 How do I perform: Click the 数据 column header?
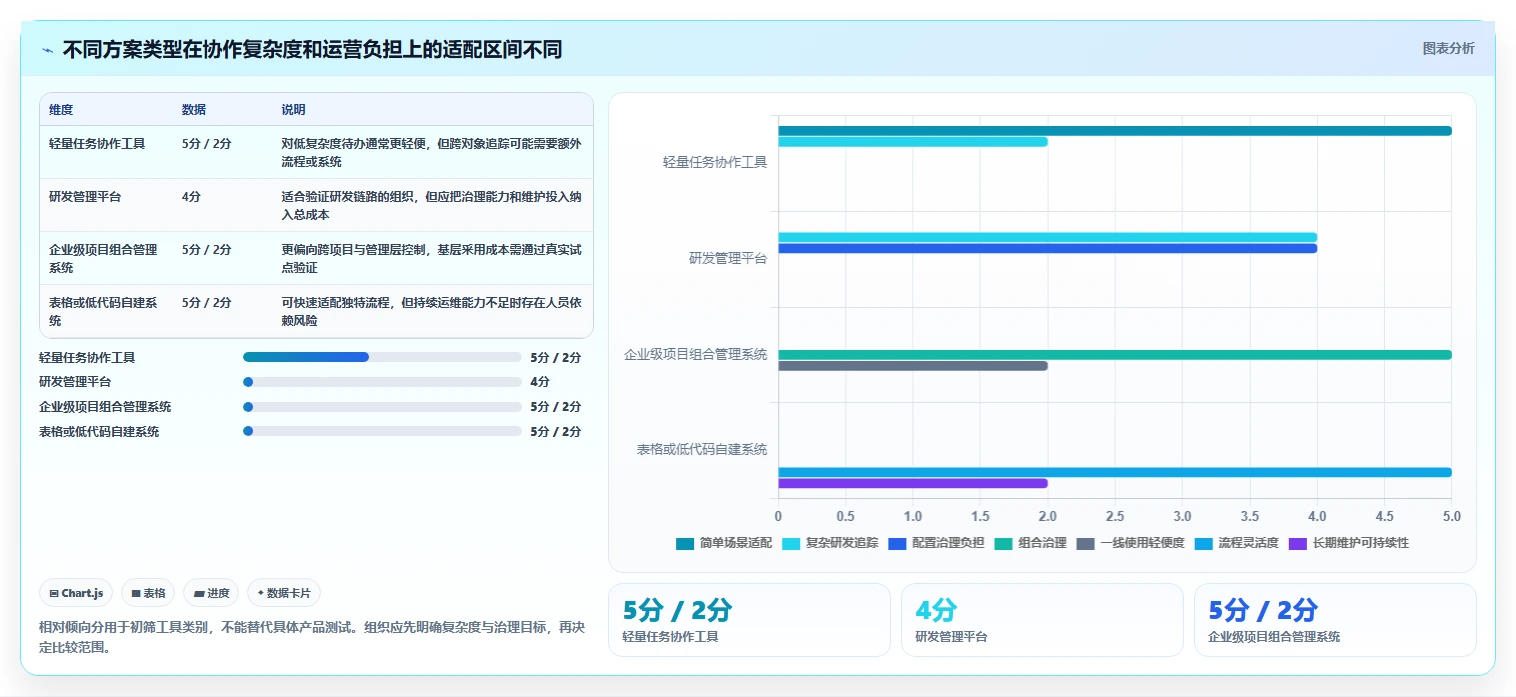[x=194, y=109]
